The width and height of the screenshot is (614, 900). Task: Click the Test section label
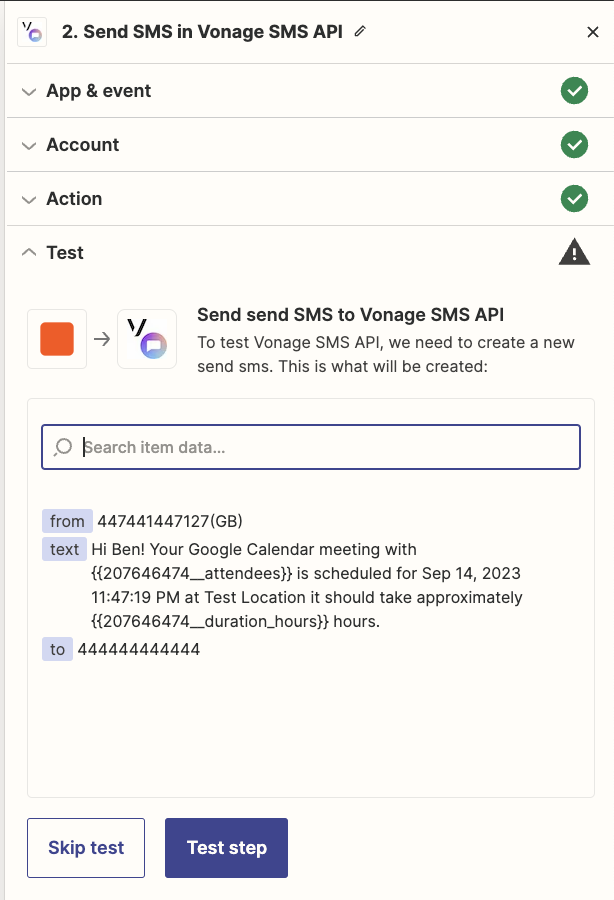65,253
